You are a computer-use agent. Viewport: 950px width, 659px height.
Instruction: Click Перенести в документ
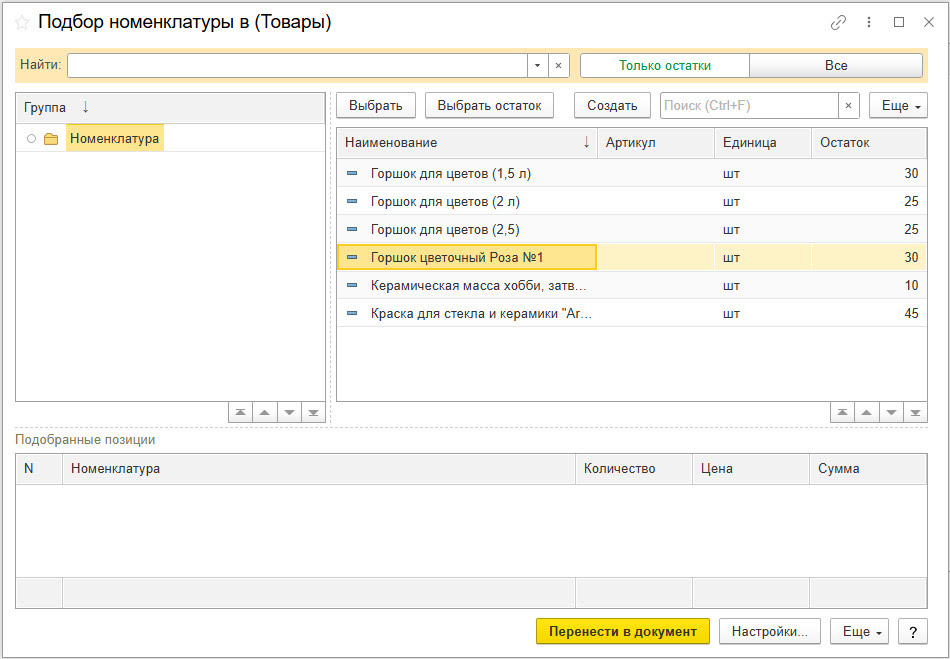click(623, 632)
